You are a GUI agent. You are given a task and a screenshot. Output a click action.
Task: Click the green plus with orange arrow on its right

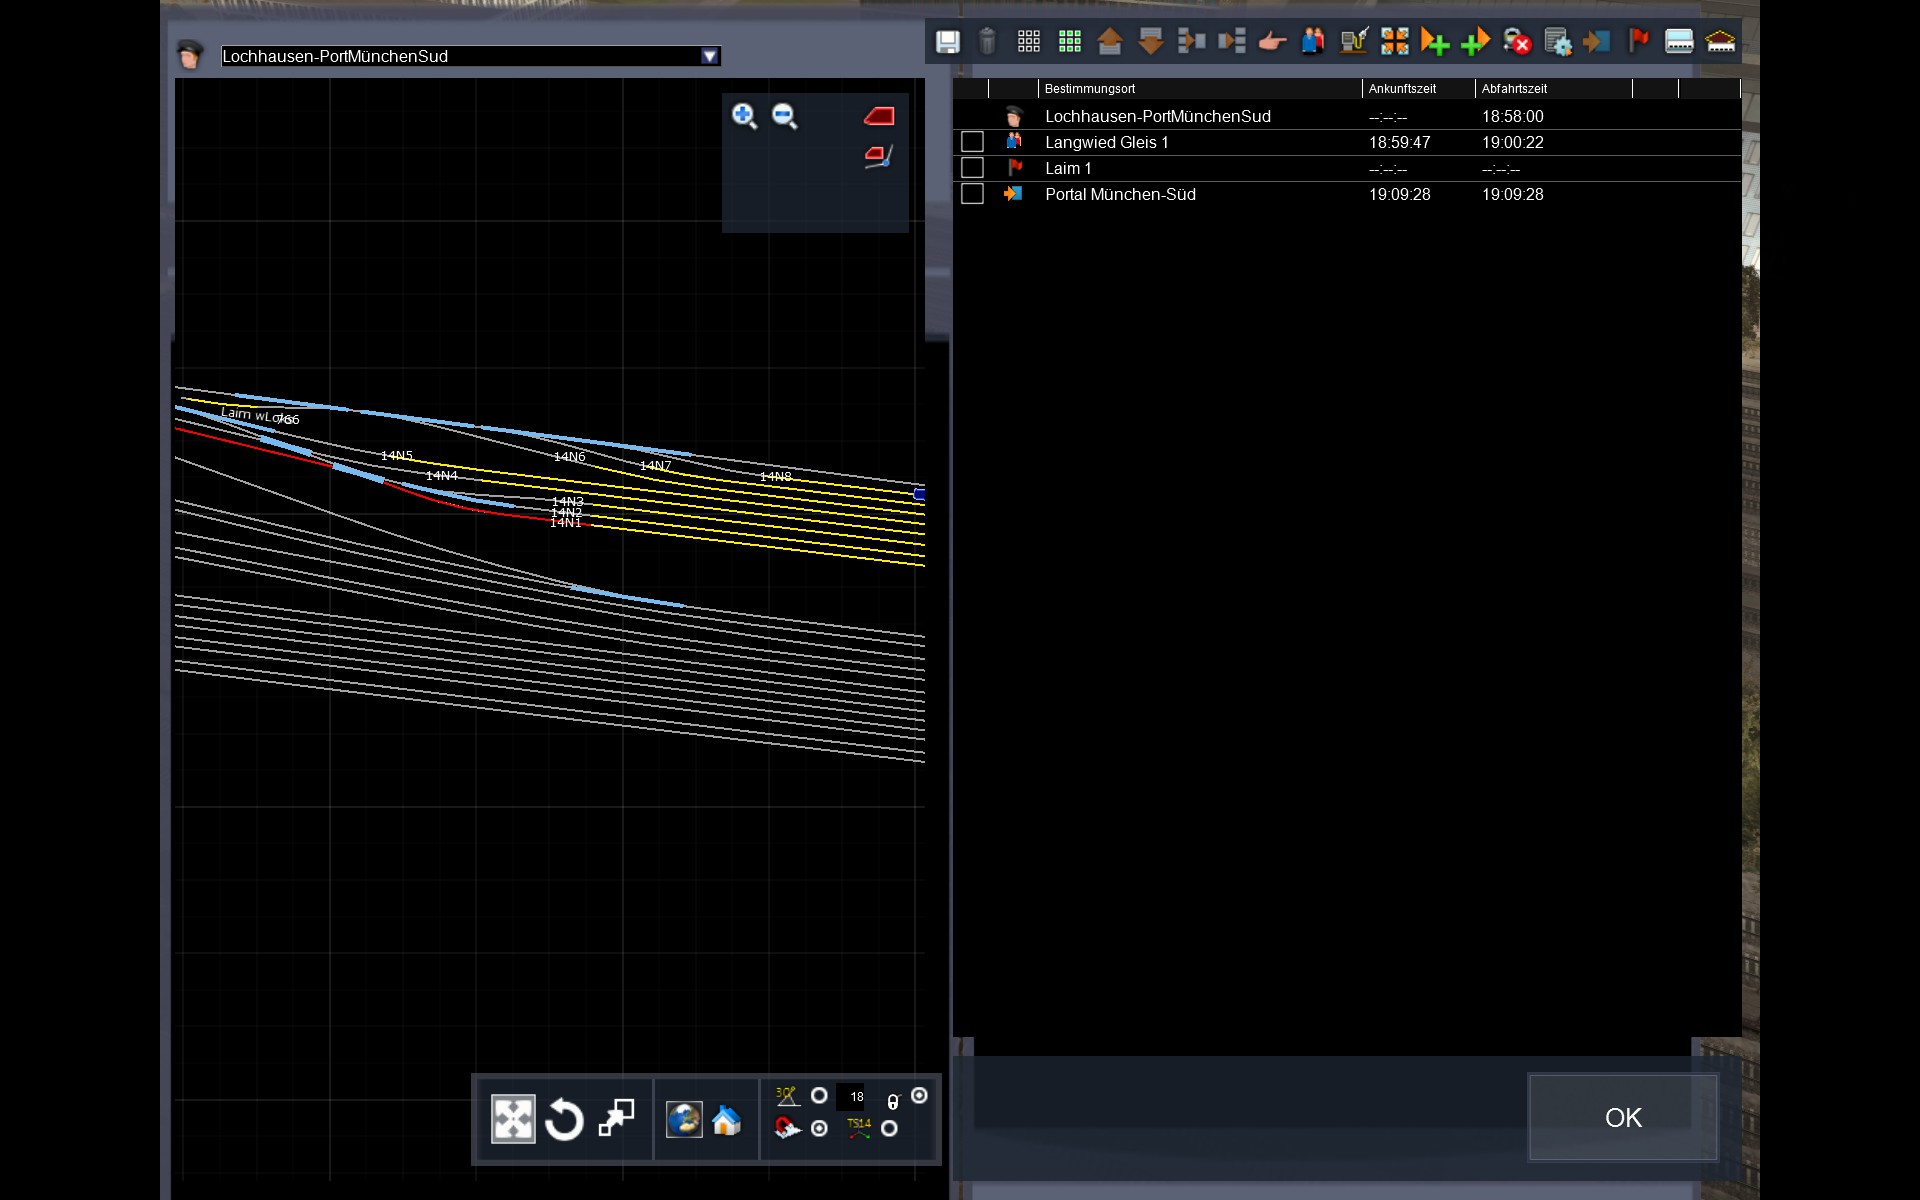pyautogui.click(x=1476, y=41)
